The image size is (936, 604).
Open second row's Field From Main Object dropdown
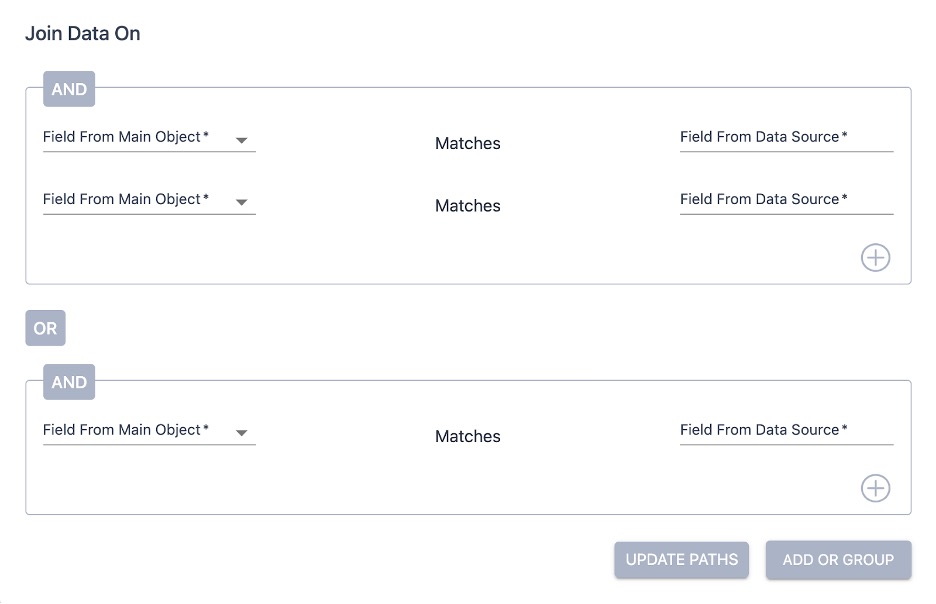pos(149,200)
